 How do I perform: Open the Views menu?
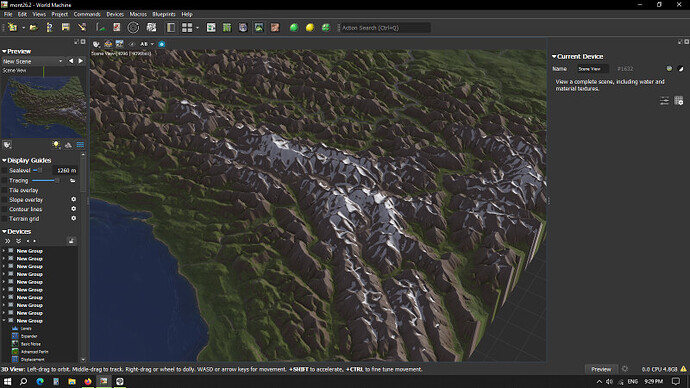39,14
